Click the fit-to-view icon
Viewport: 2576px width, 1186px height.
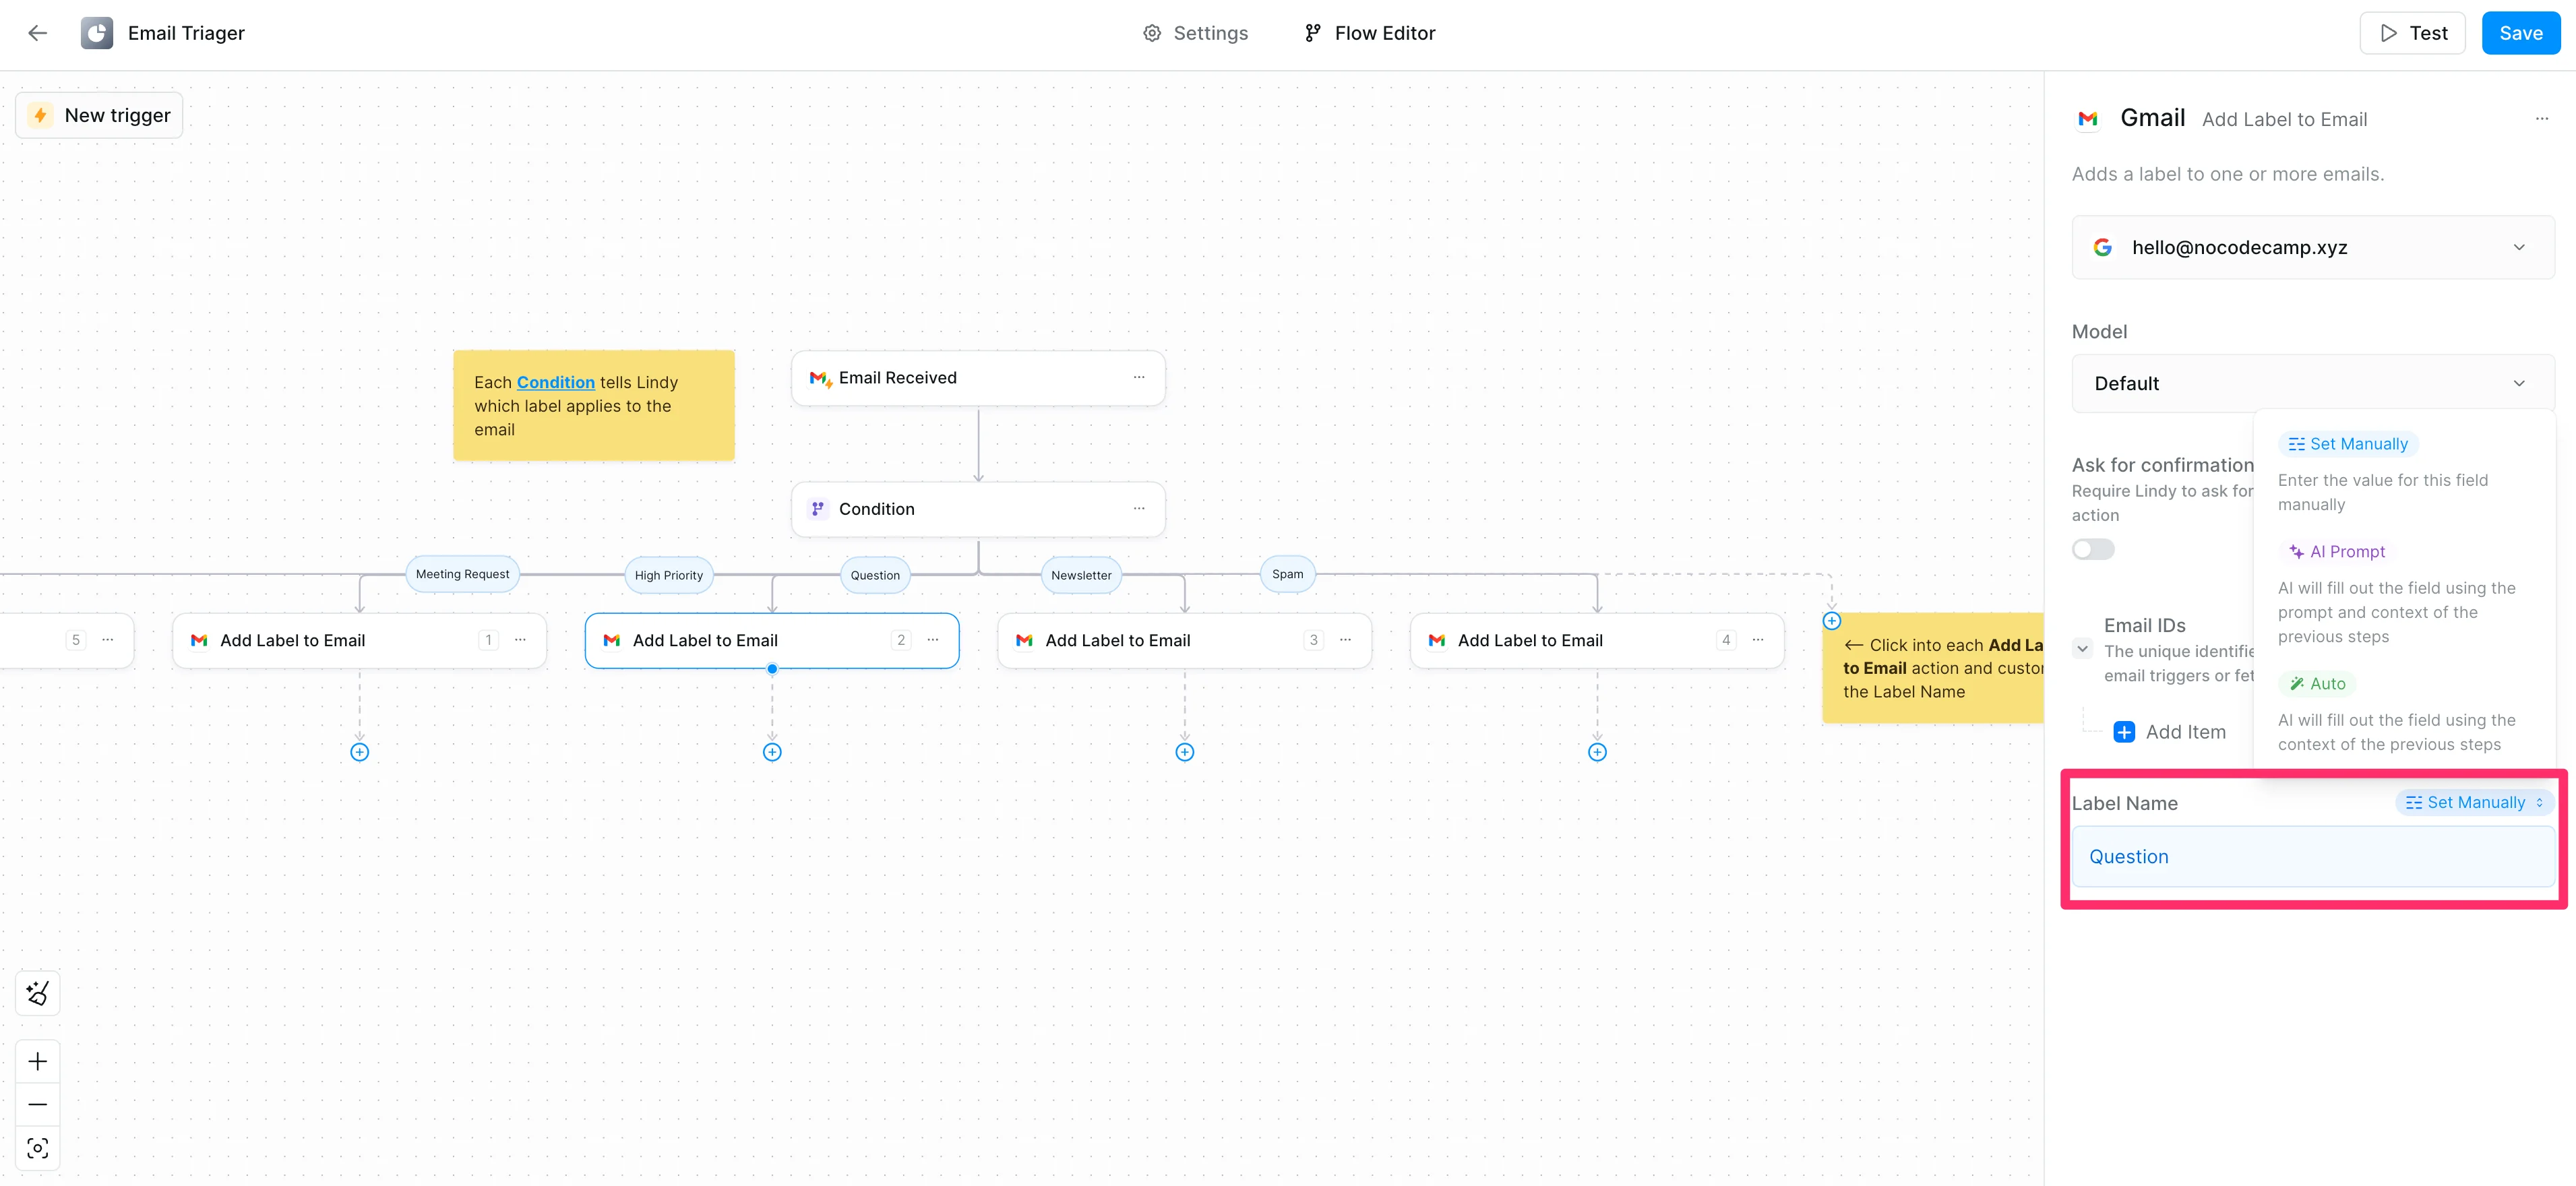point(37,1148)
